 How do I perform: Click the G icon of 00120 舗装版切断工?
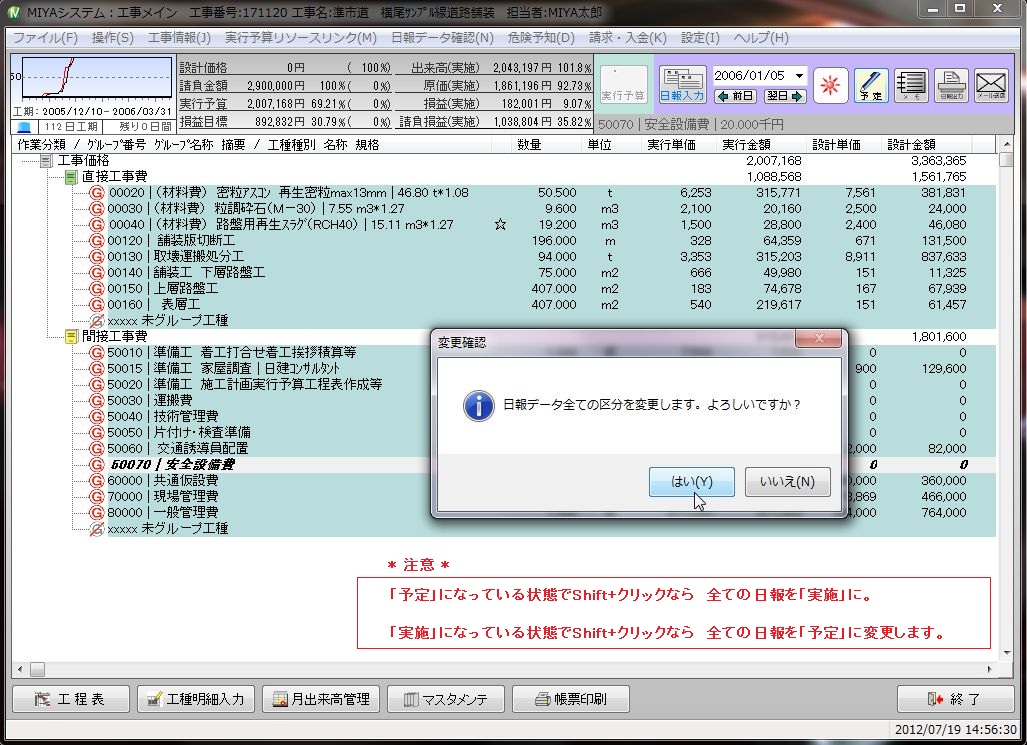click(x=96, y=240)
